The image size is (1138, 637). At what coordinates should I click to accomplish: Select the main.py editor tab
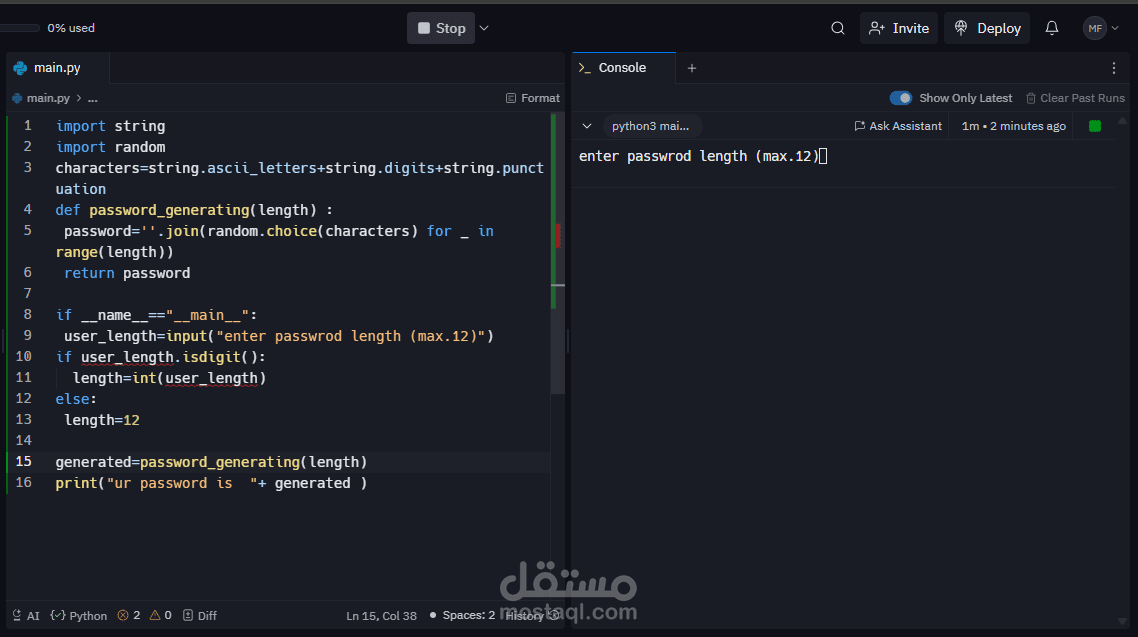click(x=57, y=67)
